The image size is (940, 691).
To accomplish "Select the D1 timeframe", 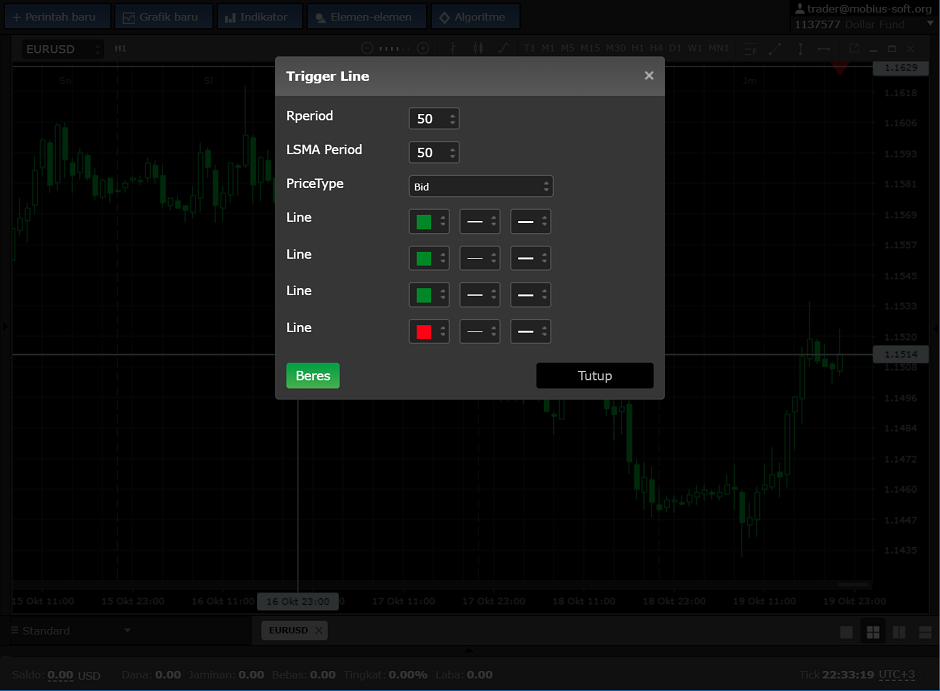I will (x=675, y=49).
